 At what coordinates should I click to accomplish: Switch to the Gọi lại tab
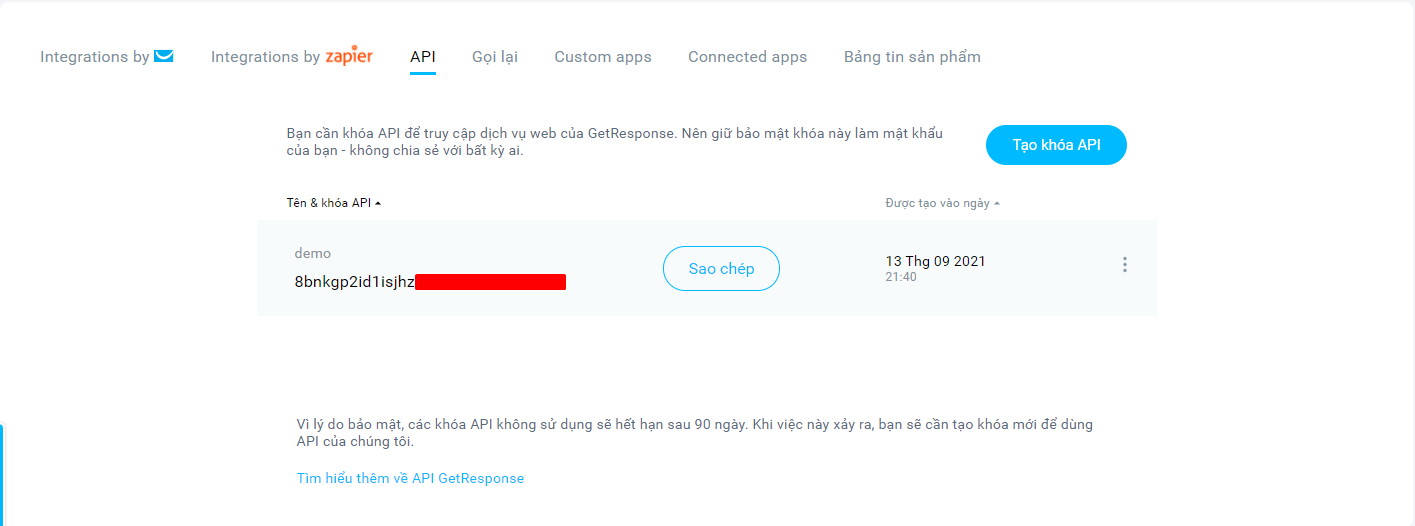coord(495,57)
